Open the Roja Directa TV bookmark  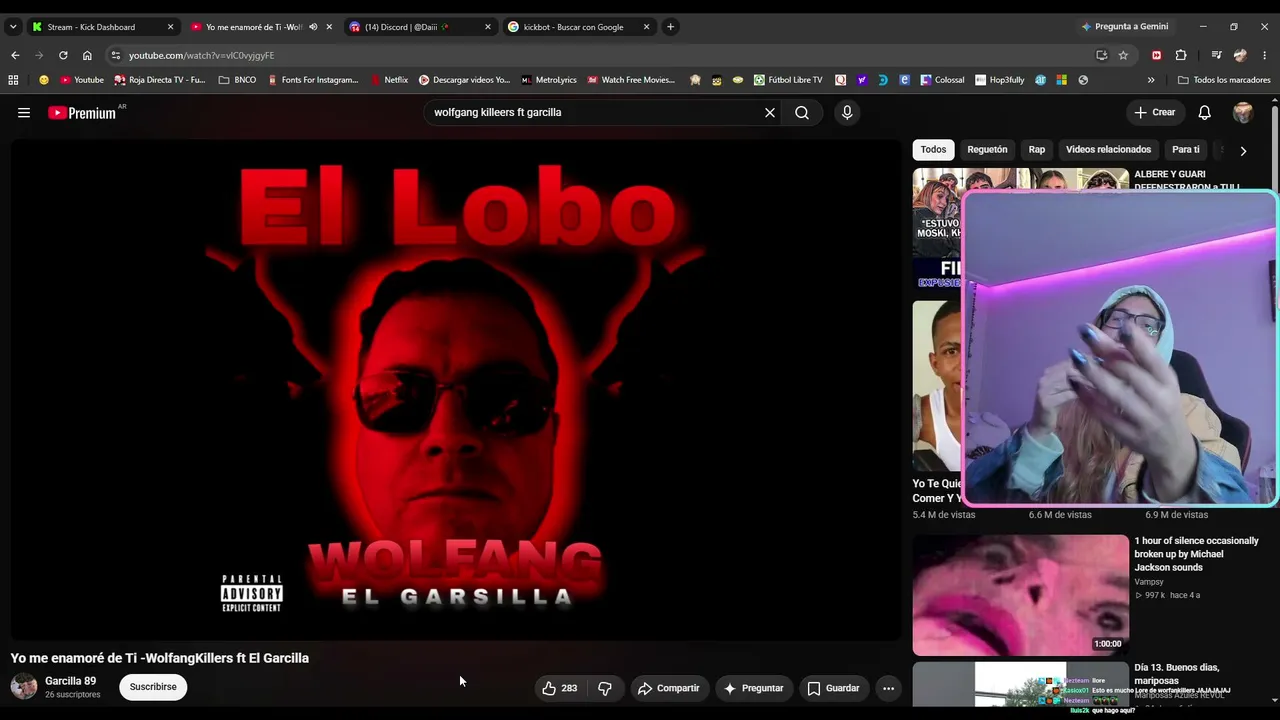click(x=160, y=80)
